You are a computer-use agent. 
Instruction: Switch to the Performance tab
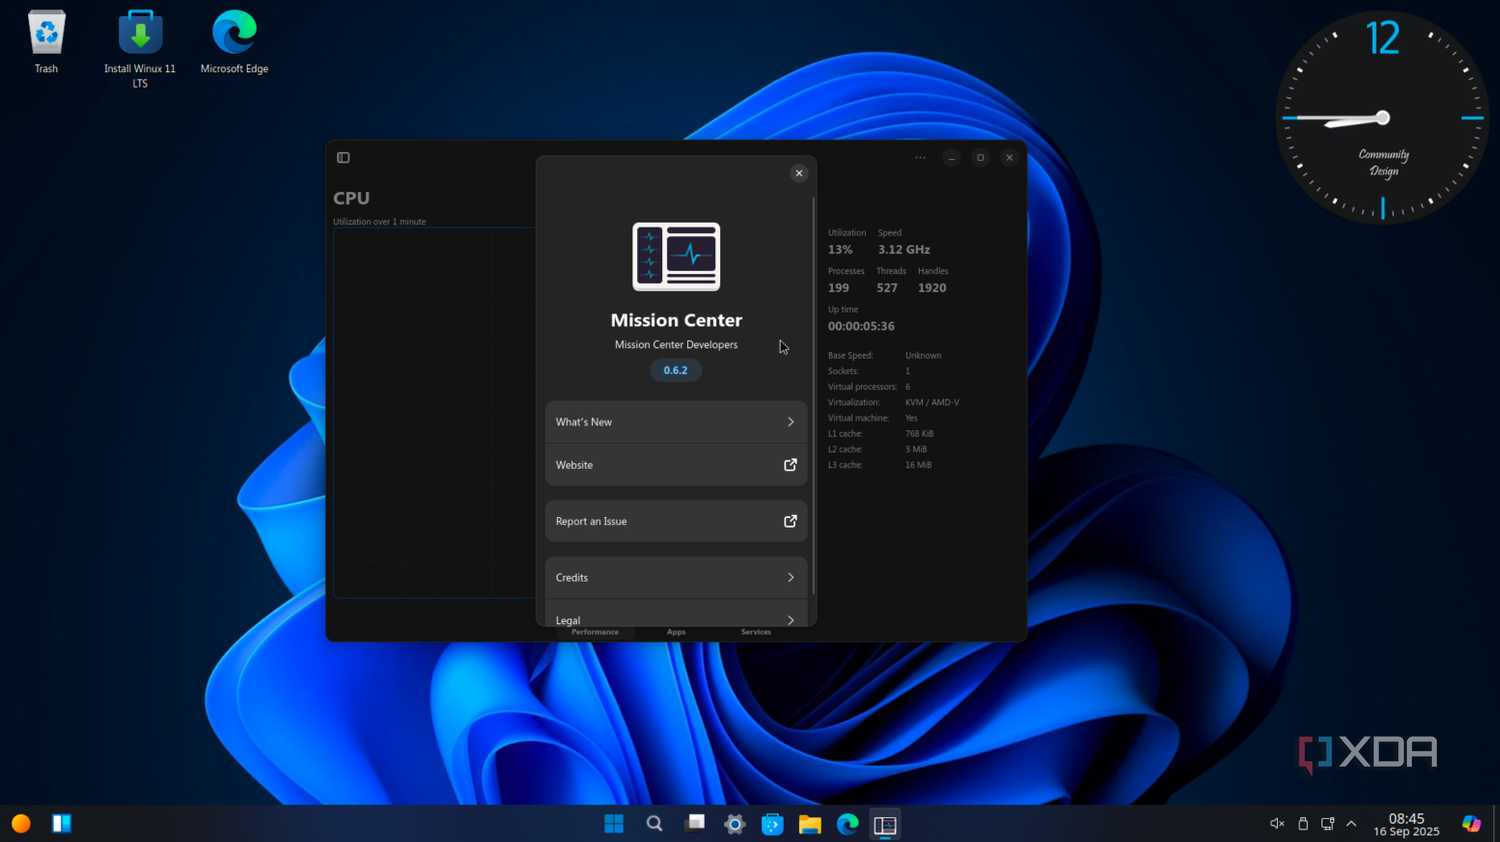595,632
